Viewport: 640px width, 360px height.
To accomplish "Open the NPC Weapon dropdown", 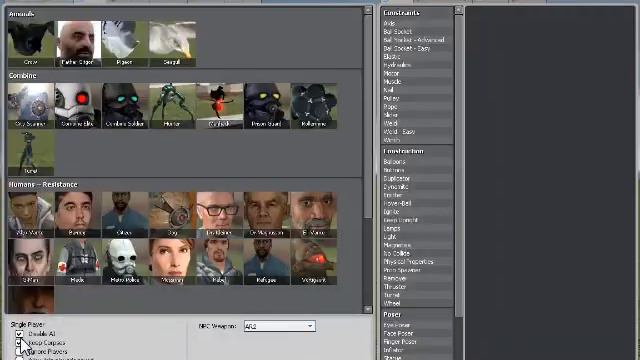I will [x=280, y=326].
